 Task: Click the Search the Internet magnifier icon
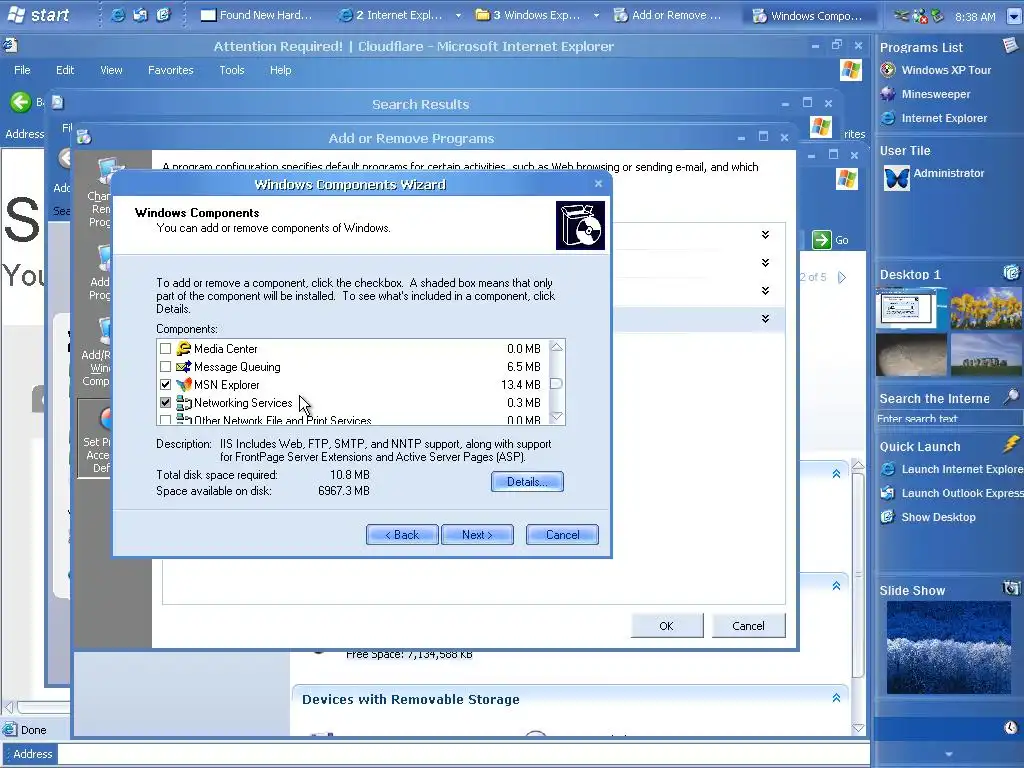coord(1011,396)
